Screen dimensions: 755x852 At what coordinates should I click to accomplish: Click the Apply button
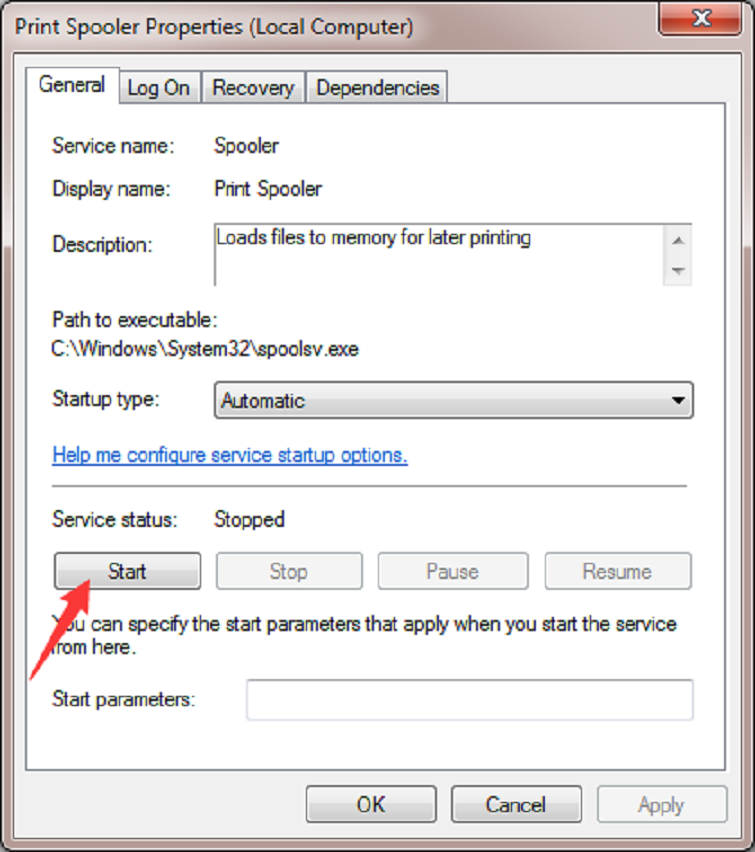coord(661,805)
